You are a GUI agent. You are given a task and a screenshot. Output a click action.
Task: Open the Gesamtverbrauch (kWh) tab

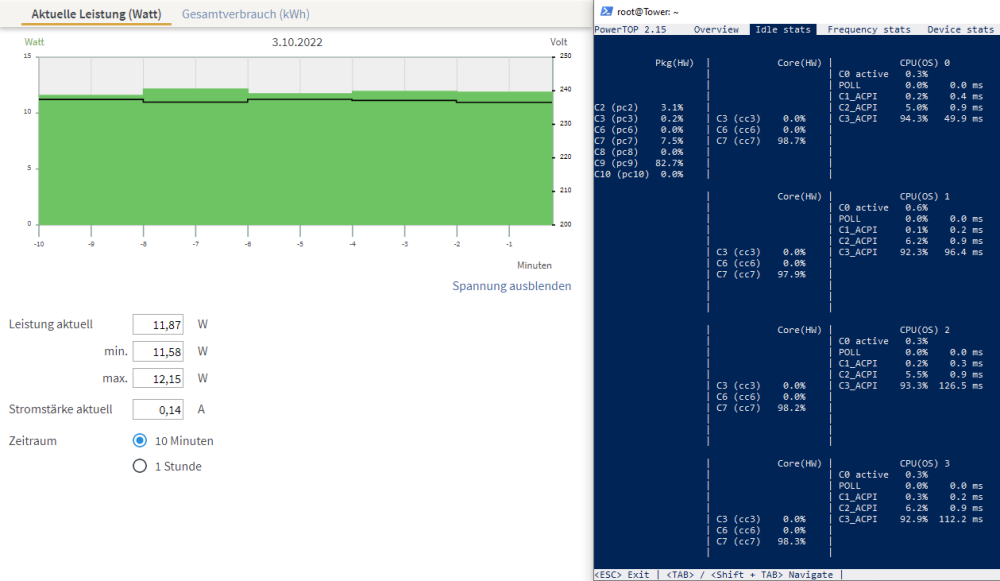(246, 14)
